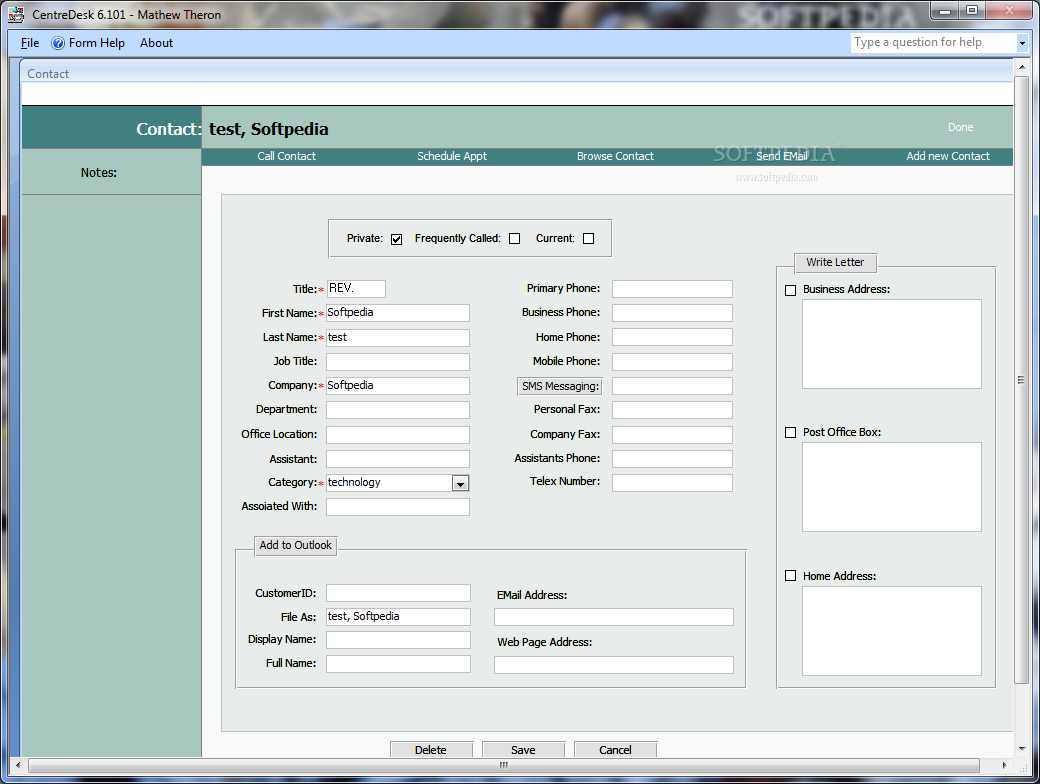
Task: Select Send EMail action
Action: pos(782,157)
